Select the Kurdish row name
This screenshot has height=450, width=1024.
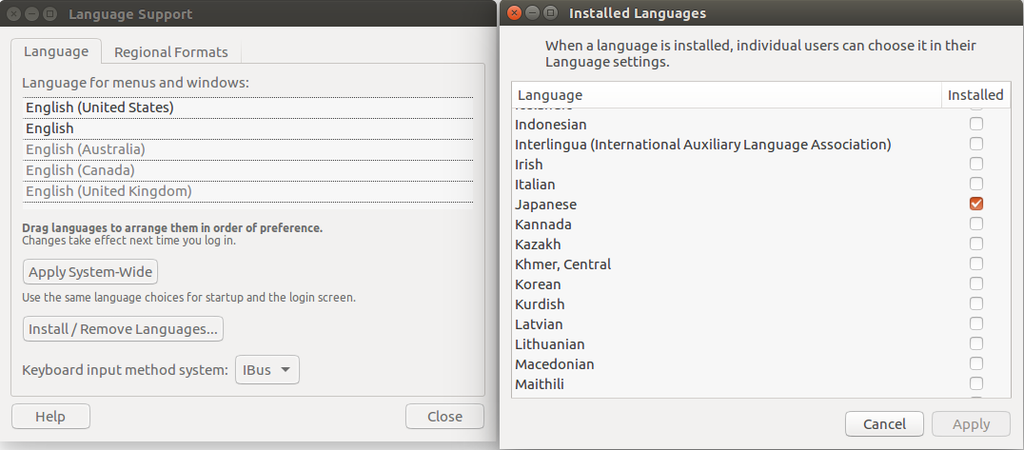click(539, 305)
